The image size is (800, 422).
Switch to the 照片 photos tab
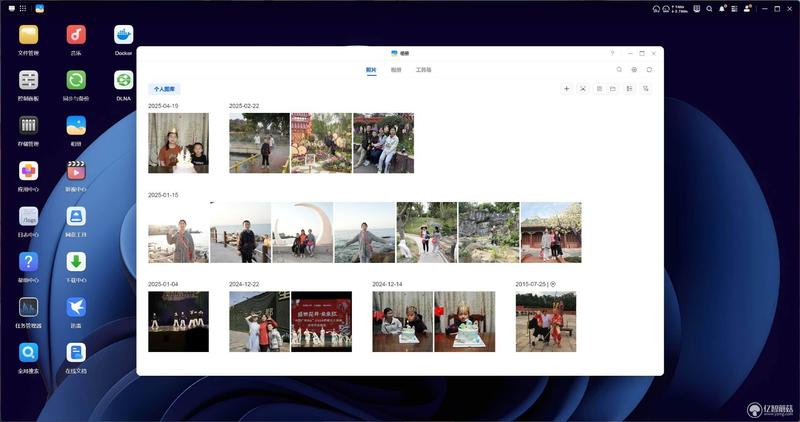coord(371,70)
